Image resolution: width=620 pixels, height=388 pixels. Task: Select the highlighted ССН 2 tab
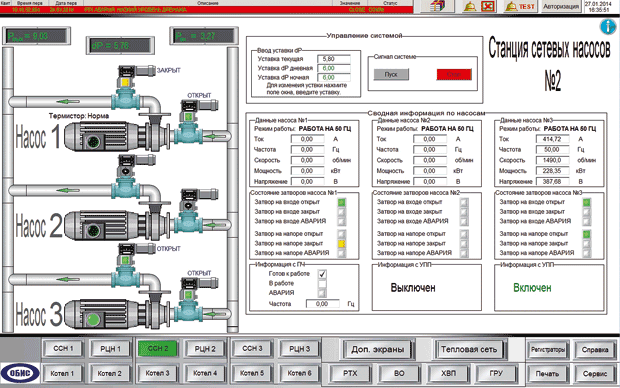[x=158, y=348]
